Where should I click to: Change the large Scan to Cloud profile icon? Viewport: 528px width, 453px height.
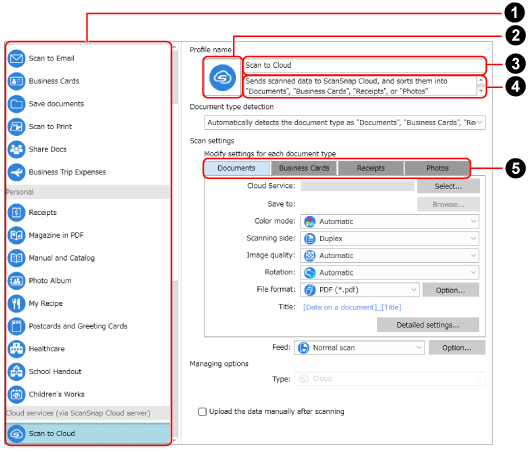click(x=223, y=78)
